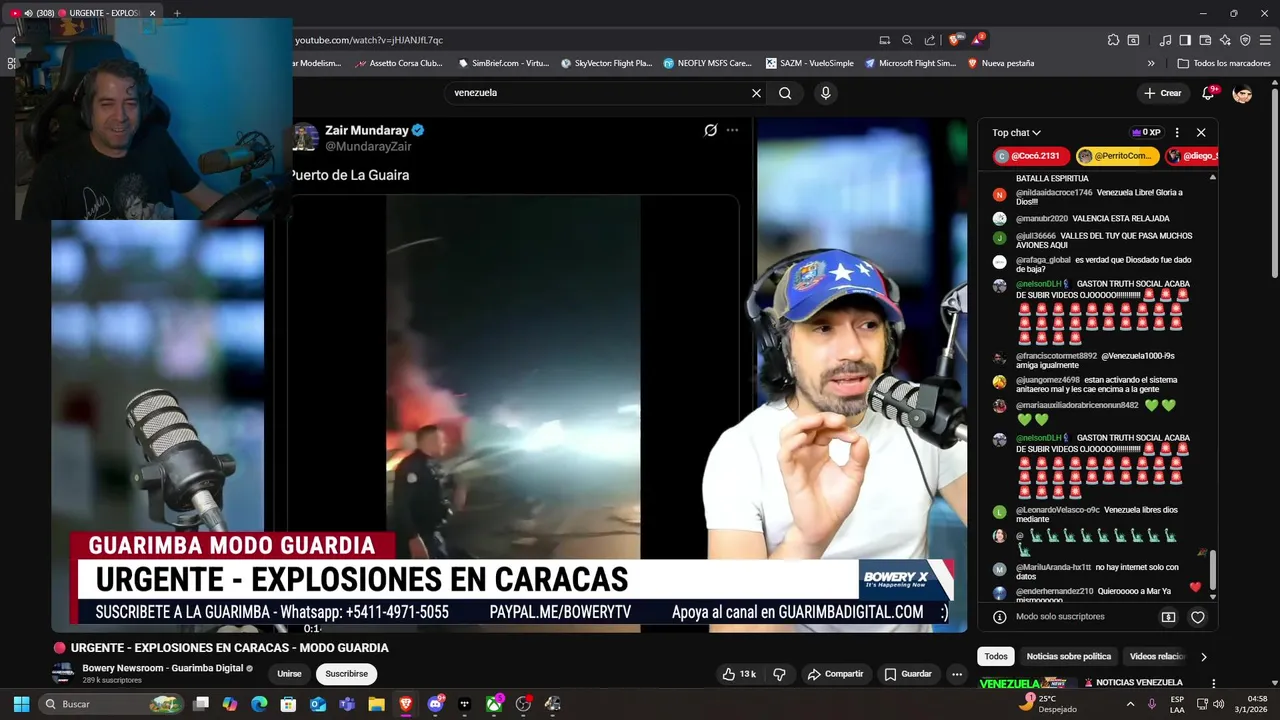Click the subscribers-only mode info icon
The height and width of the screenshot is (720, 1280).
coord(999,617)
